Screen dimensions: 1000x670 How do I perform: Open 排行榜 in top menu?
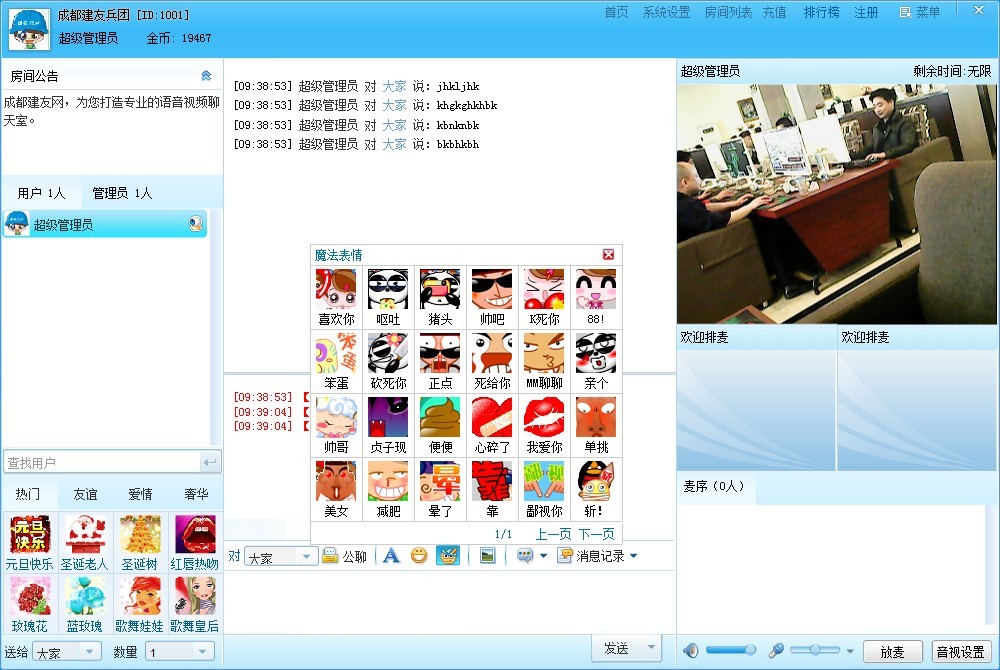[821, 12]
